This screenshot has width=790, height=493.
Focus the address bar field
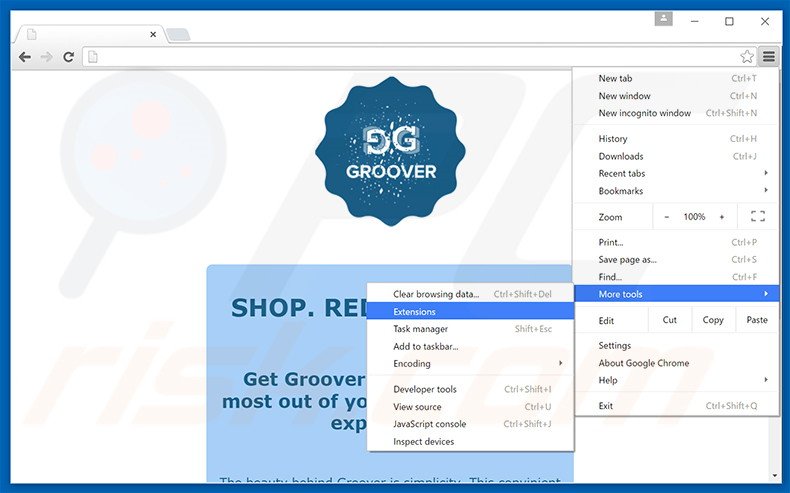(418, 57)
